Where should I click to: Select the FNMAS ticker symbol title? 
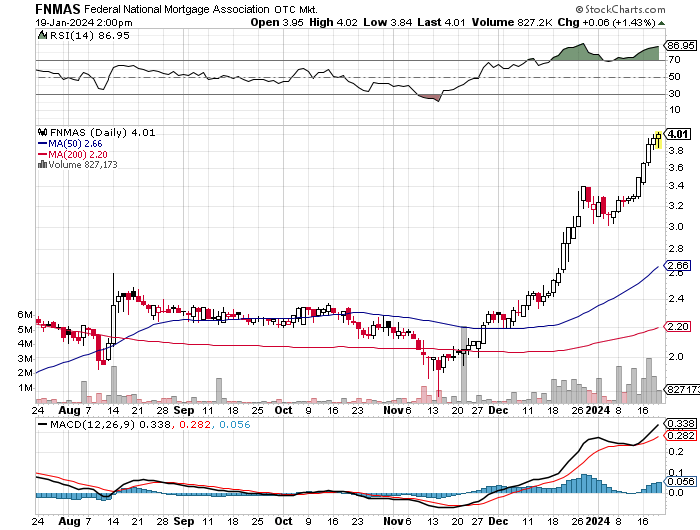58,9
